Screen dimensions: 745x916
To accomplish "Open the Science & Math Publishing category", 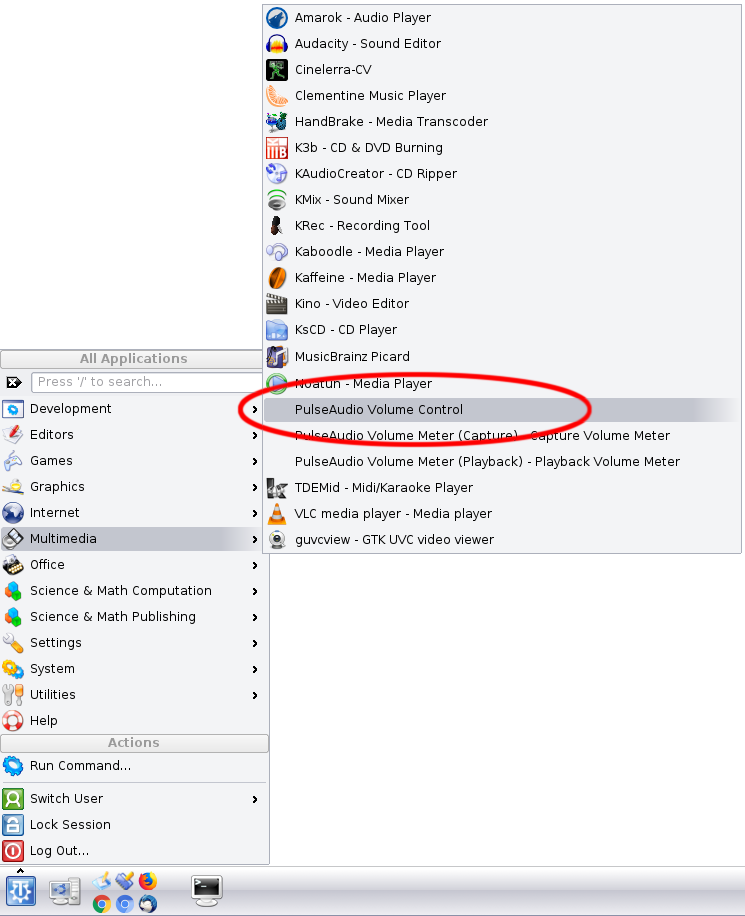I will pos(134,617).
